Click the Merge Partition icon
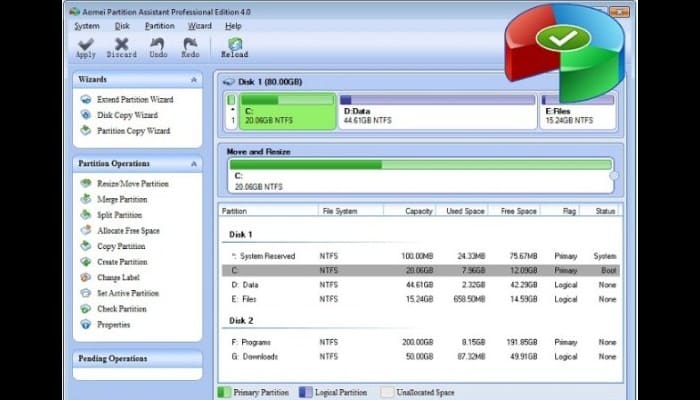700x400 pixels. (86, 199)
